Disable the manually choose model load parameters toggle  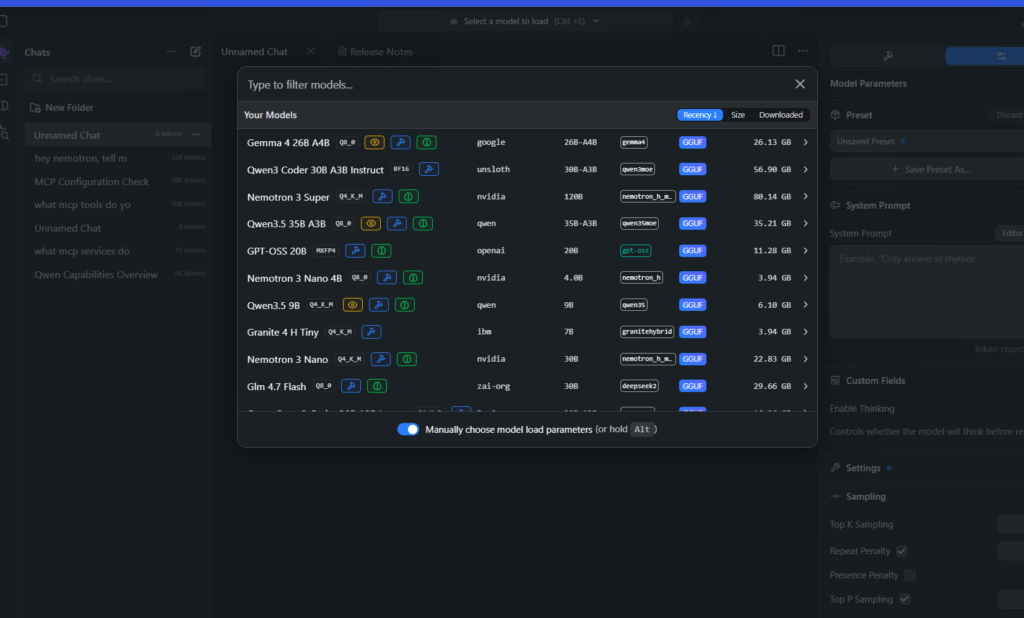[x=407, y=427]
